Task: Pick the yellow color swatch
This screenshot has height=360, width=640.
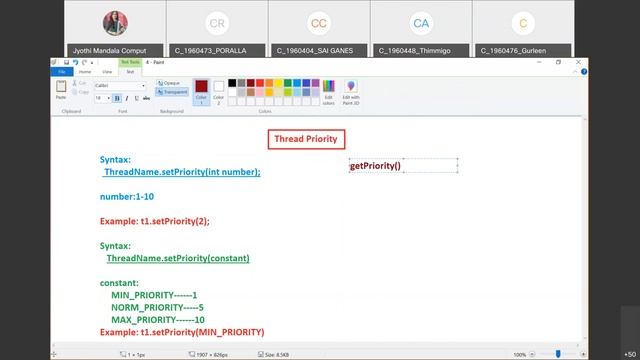Action: (x=278, y=83)
